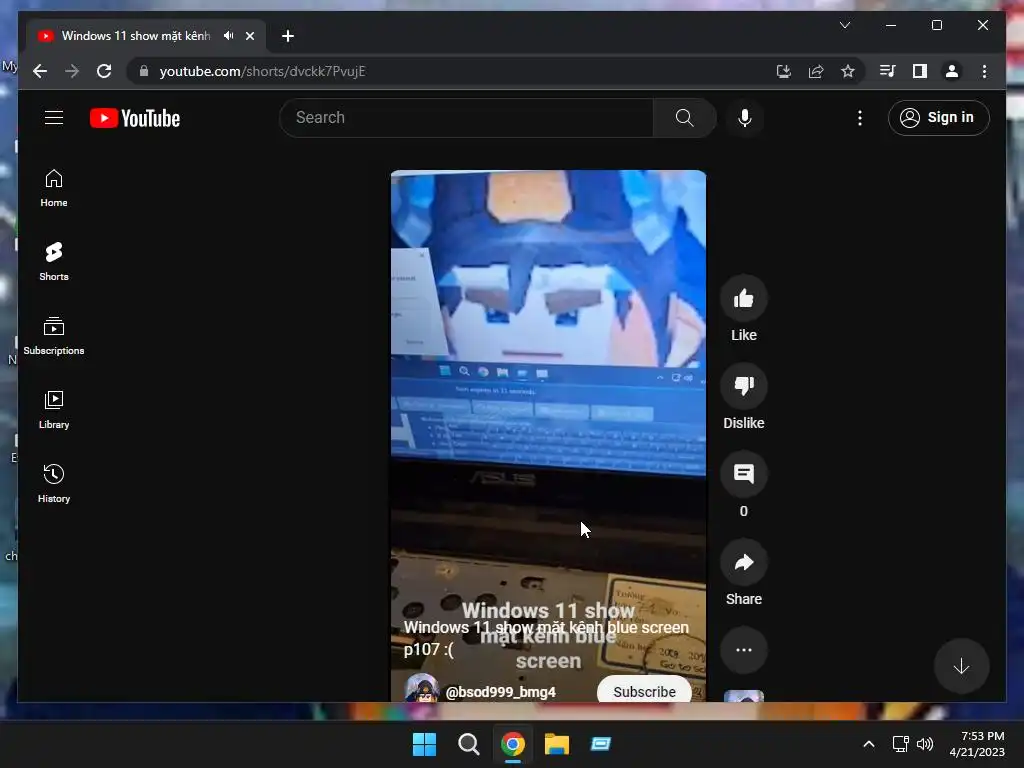1024x768 pixels.
Task: Reload the current page
Action: (x=104, y=71)
